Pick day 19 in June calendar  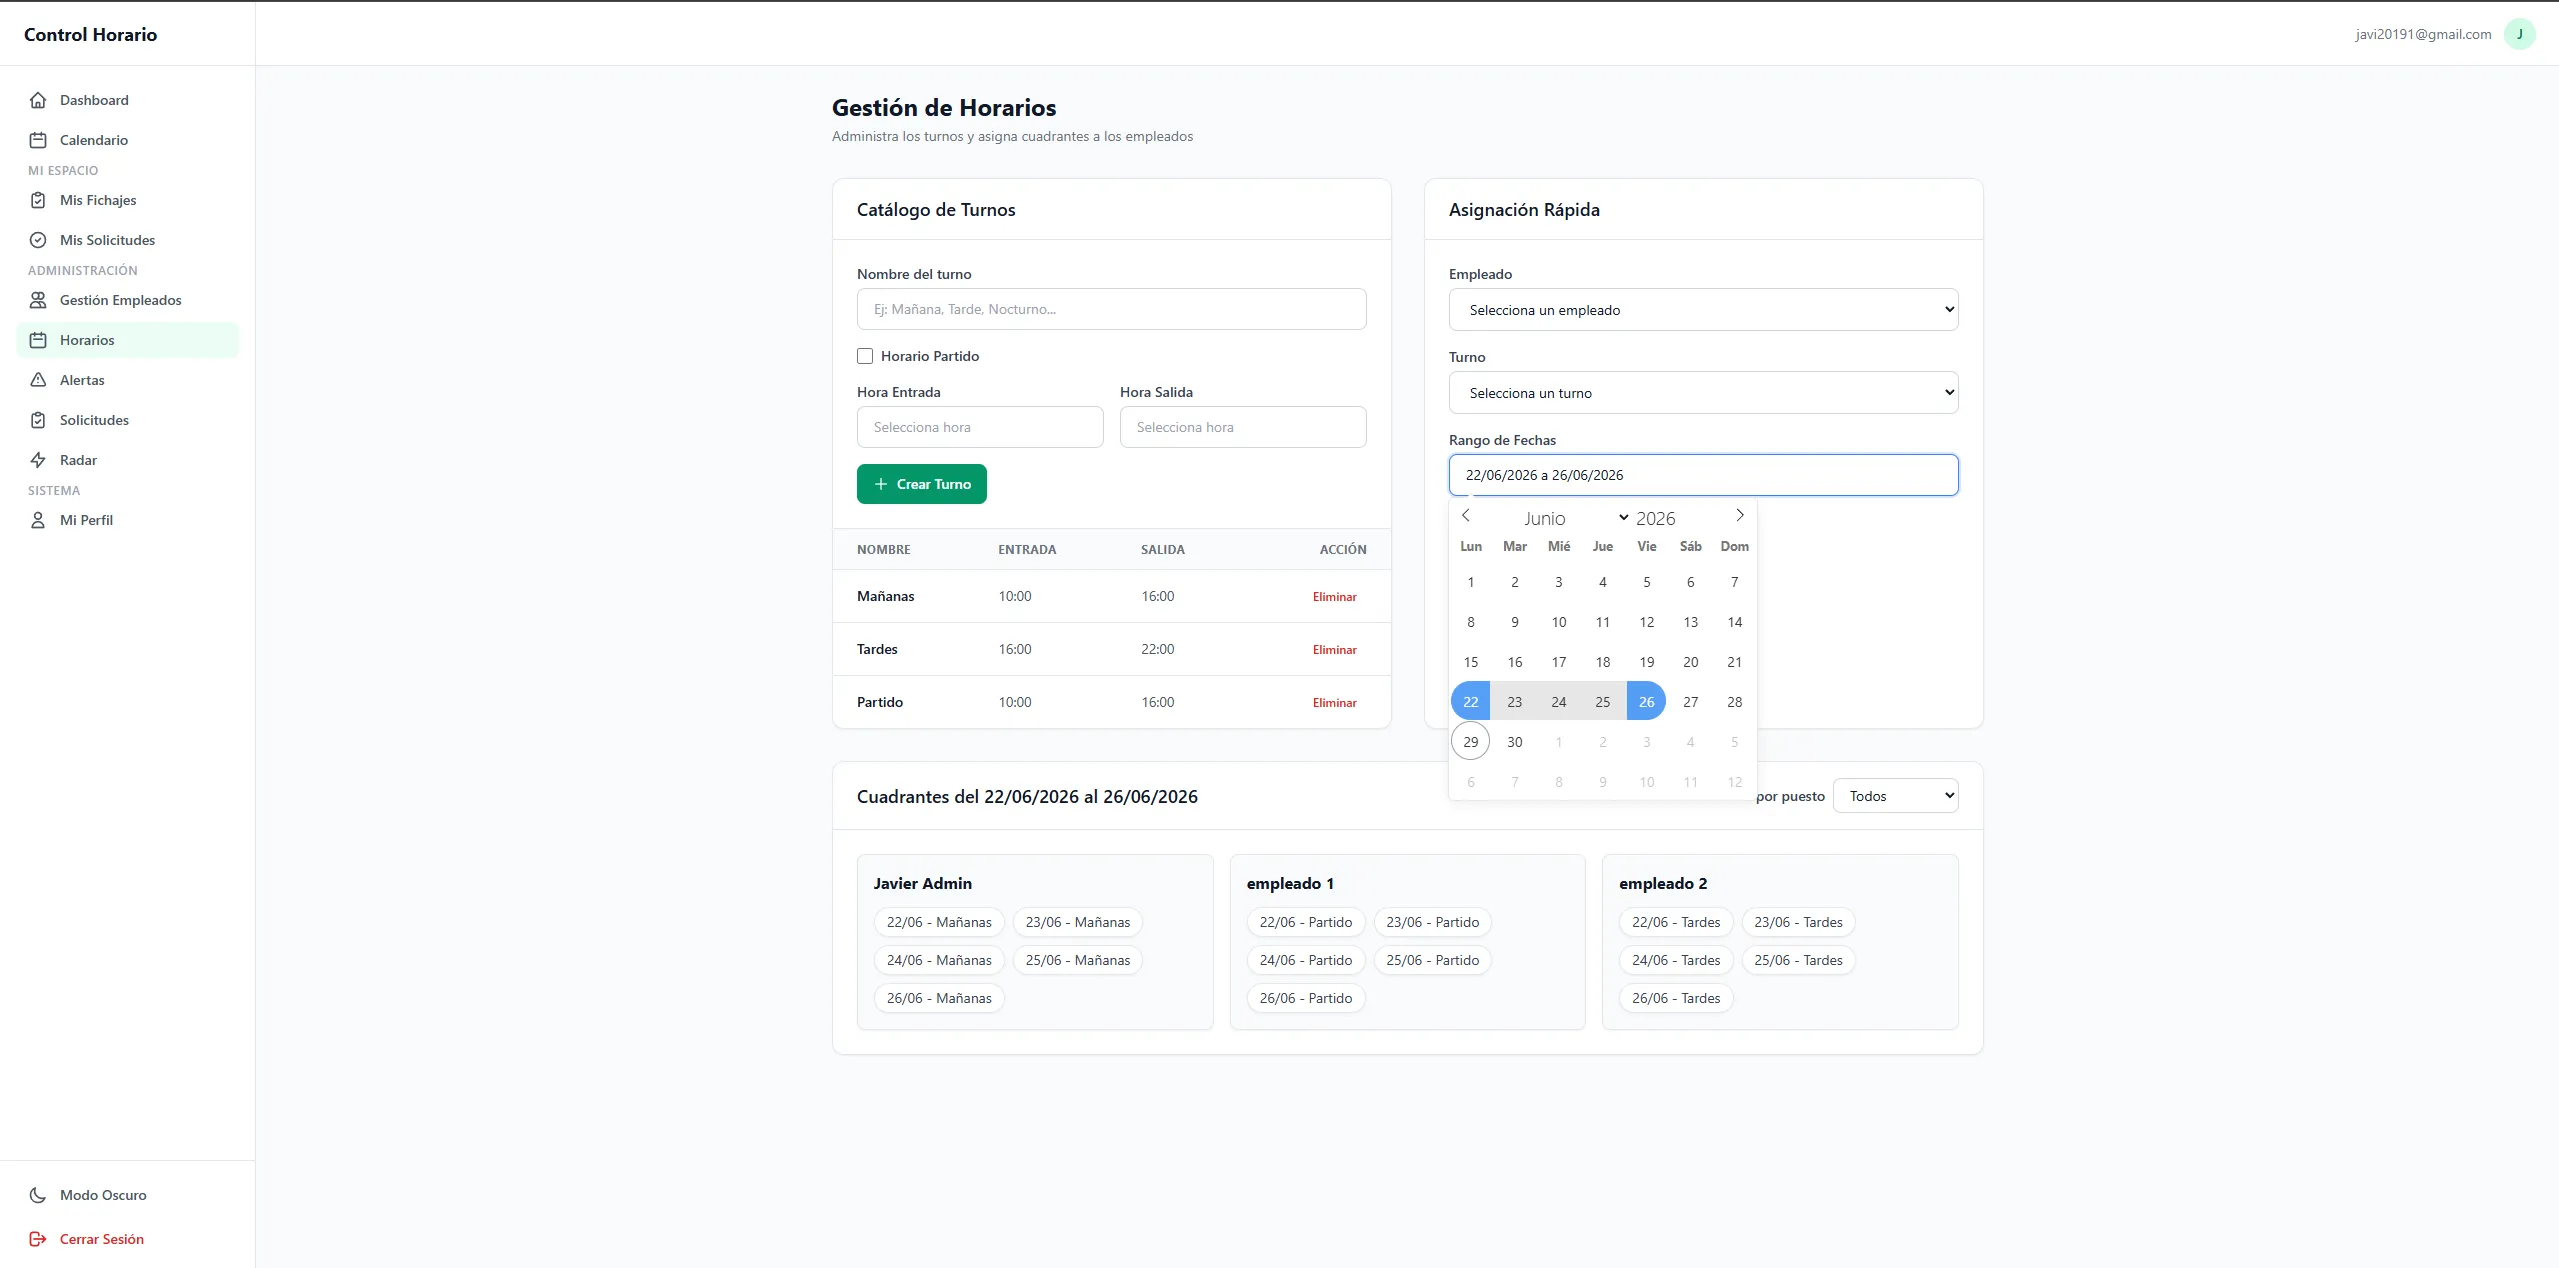pos(1646,662)
